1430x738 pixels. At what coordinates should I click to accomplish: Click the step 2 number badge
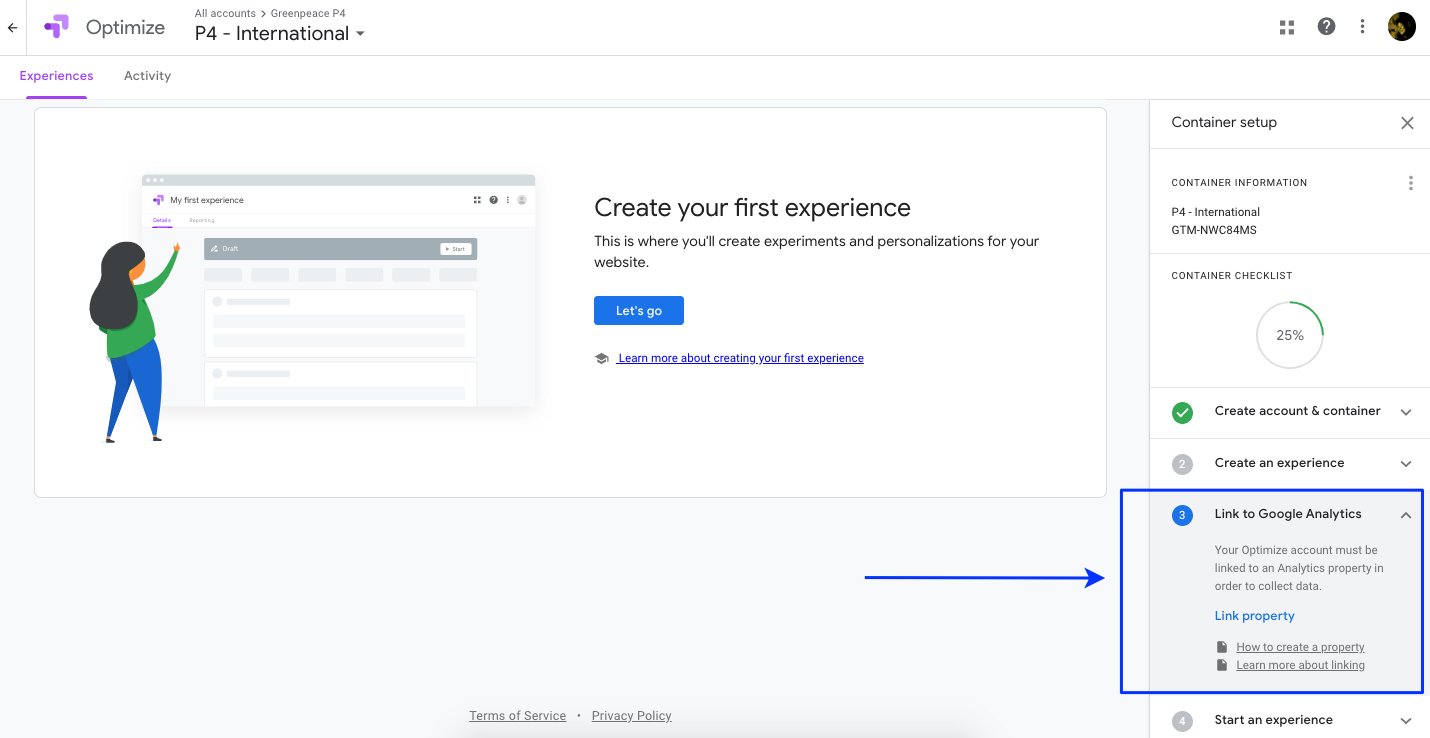[x=1183, y=464]
